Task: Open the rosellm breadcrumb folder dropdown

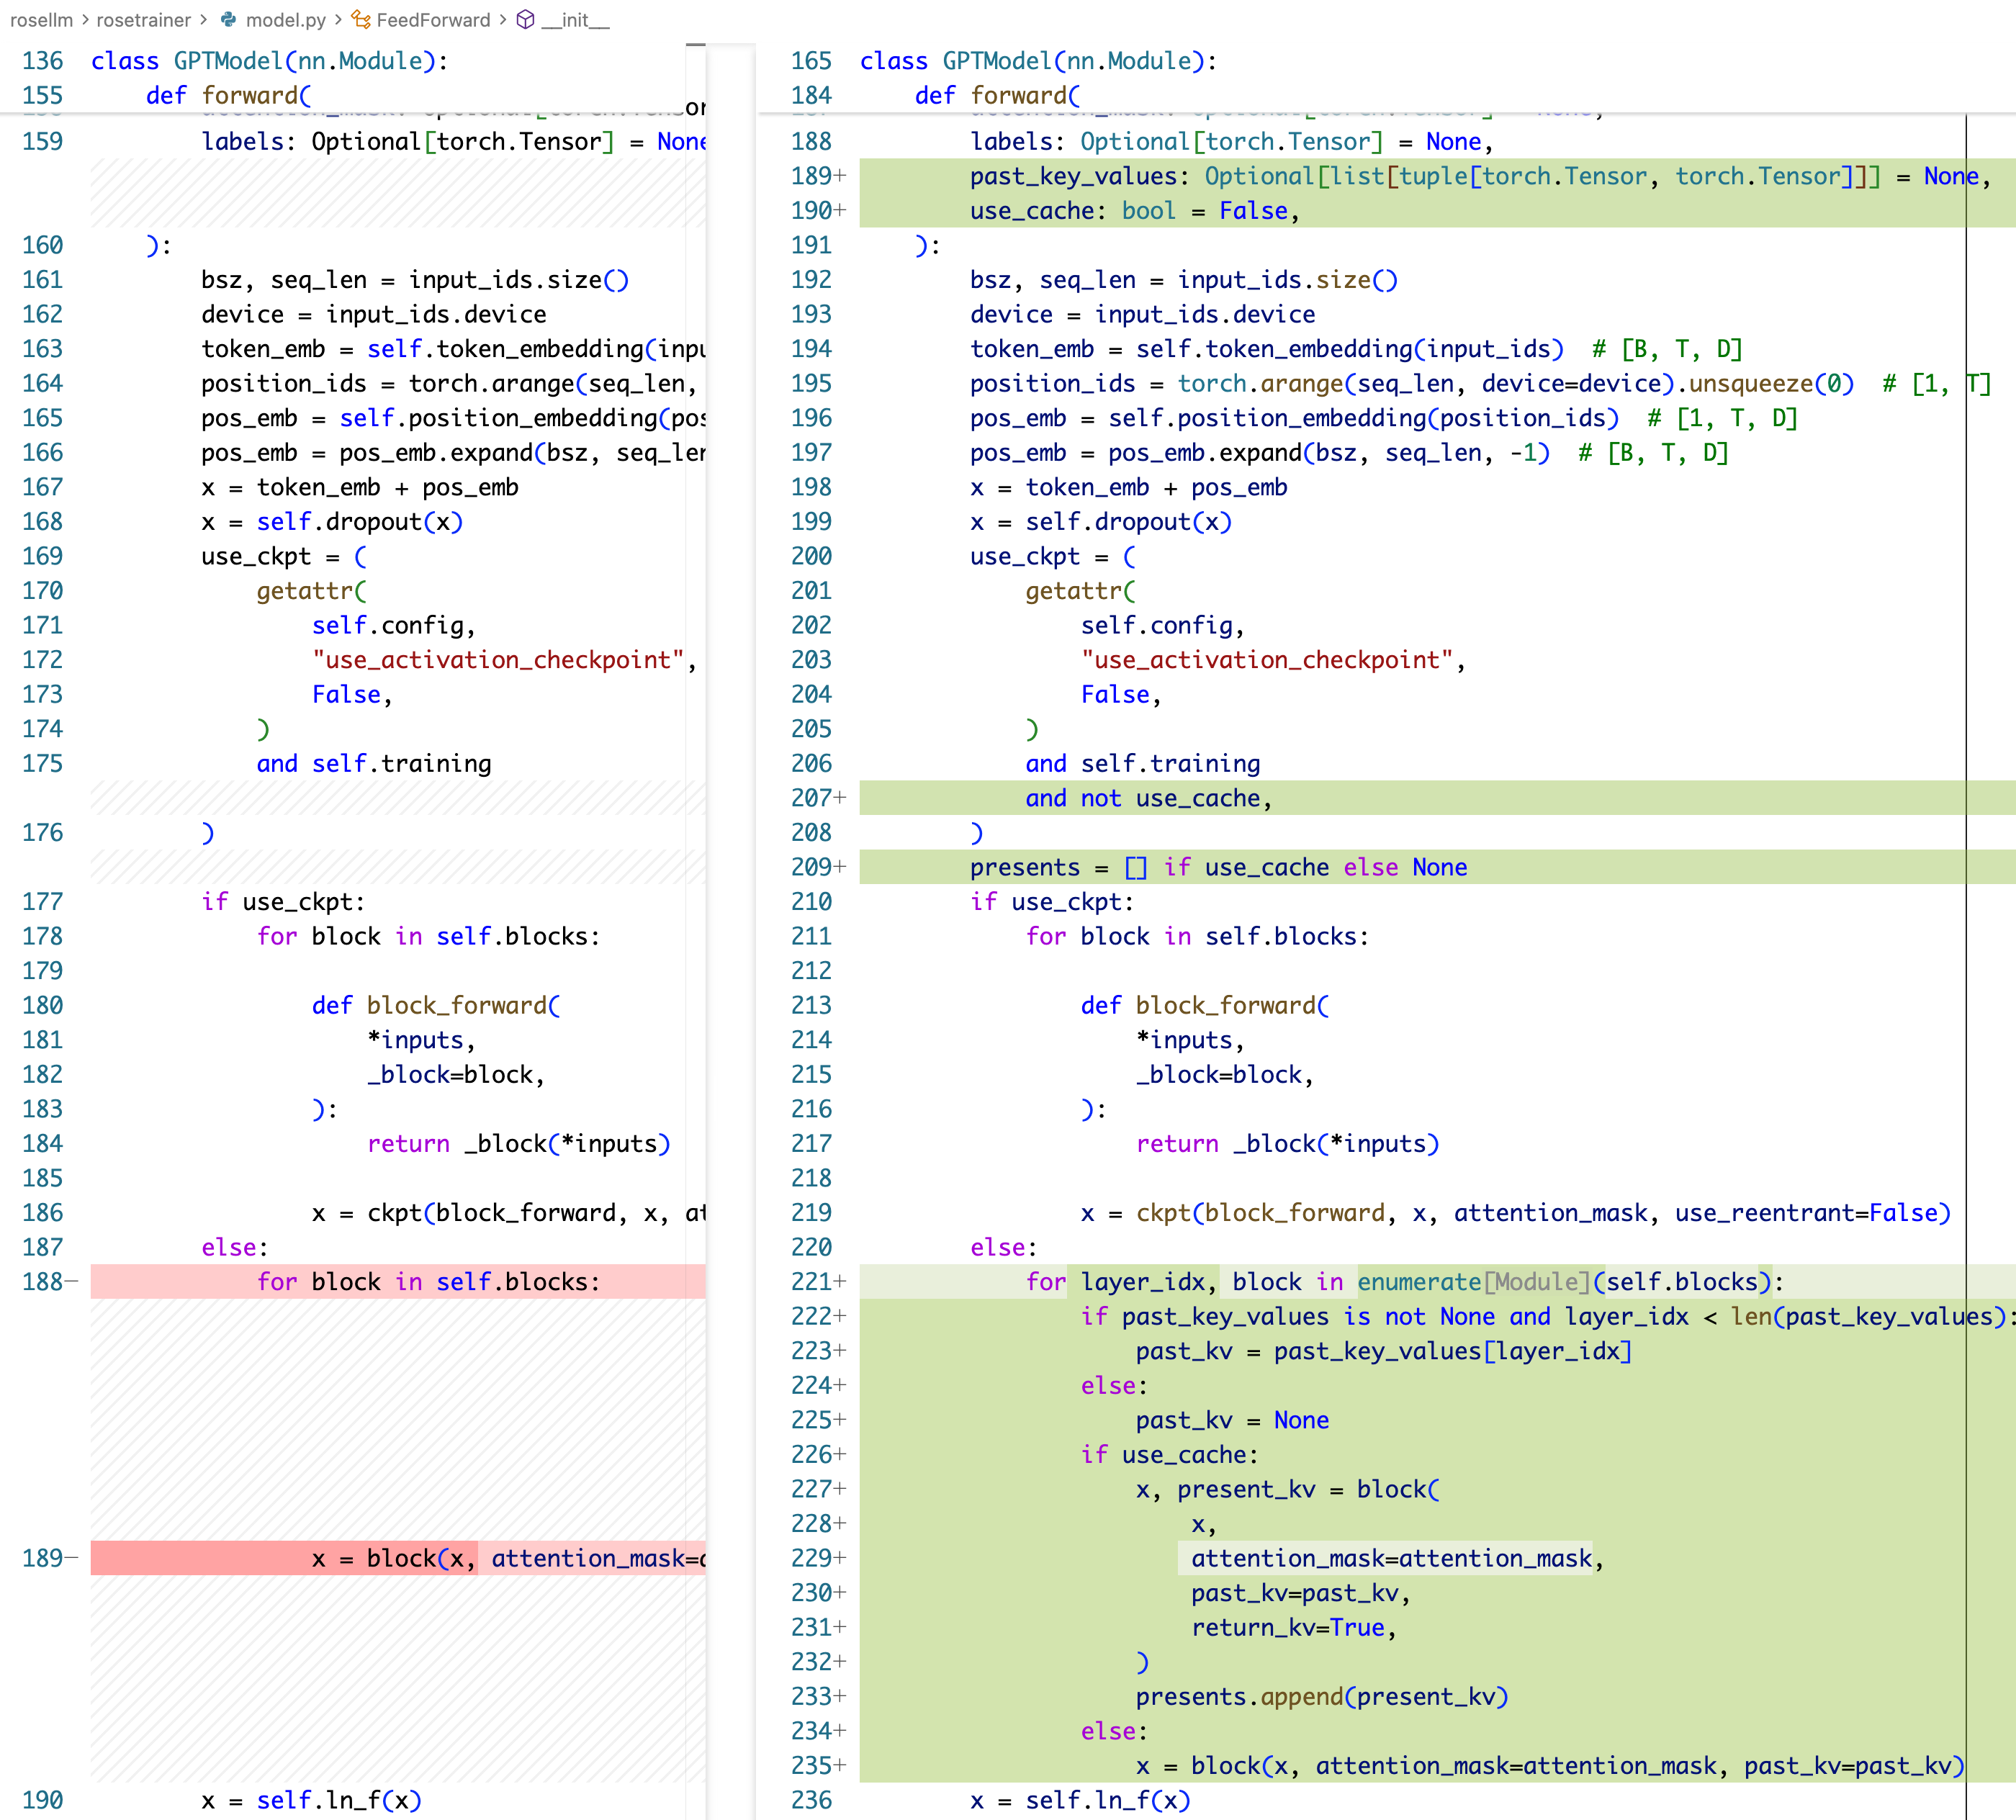Action: coord(41,20)
